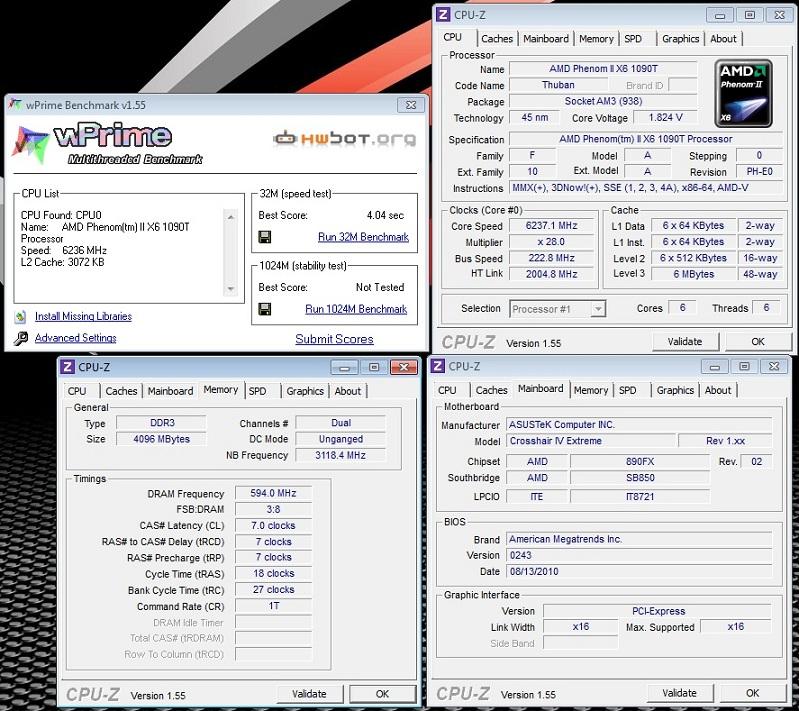Select About tab in Memory window
The width and height of the screenshot is (799, 711).
click(x=348, y=391)
